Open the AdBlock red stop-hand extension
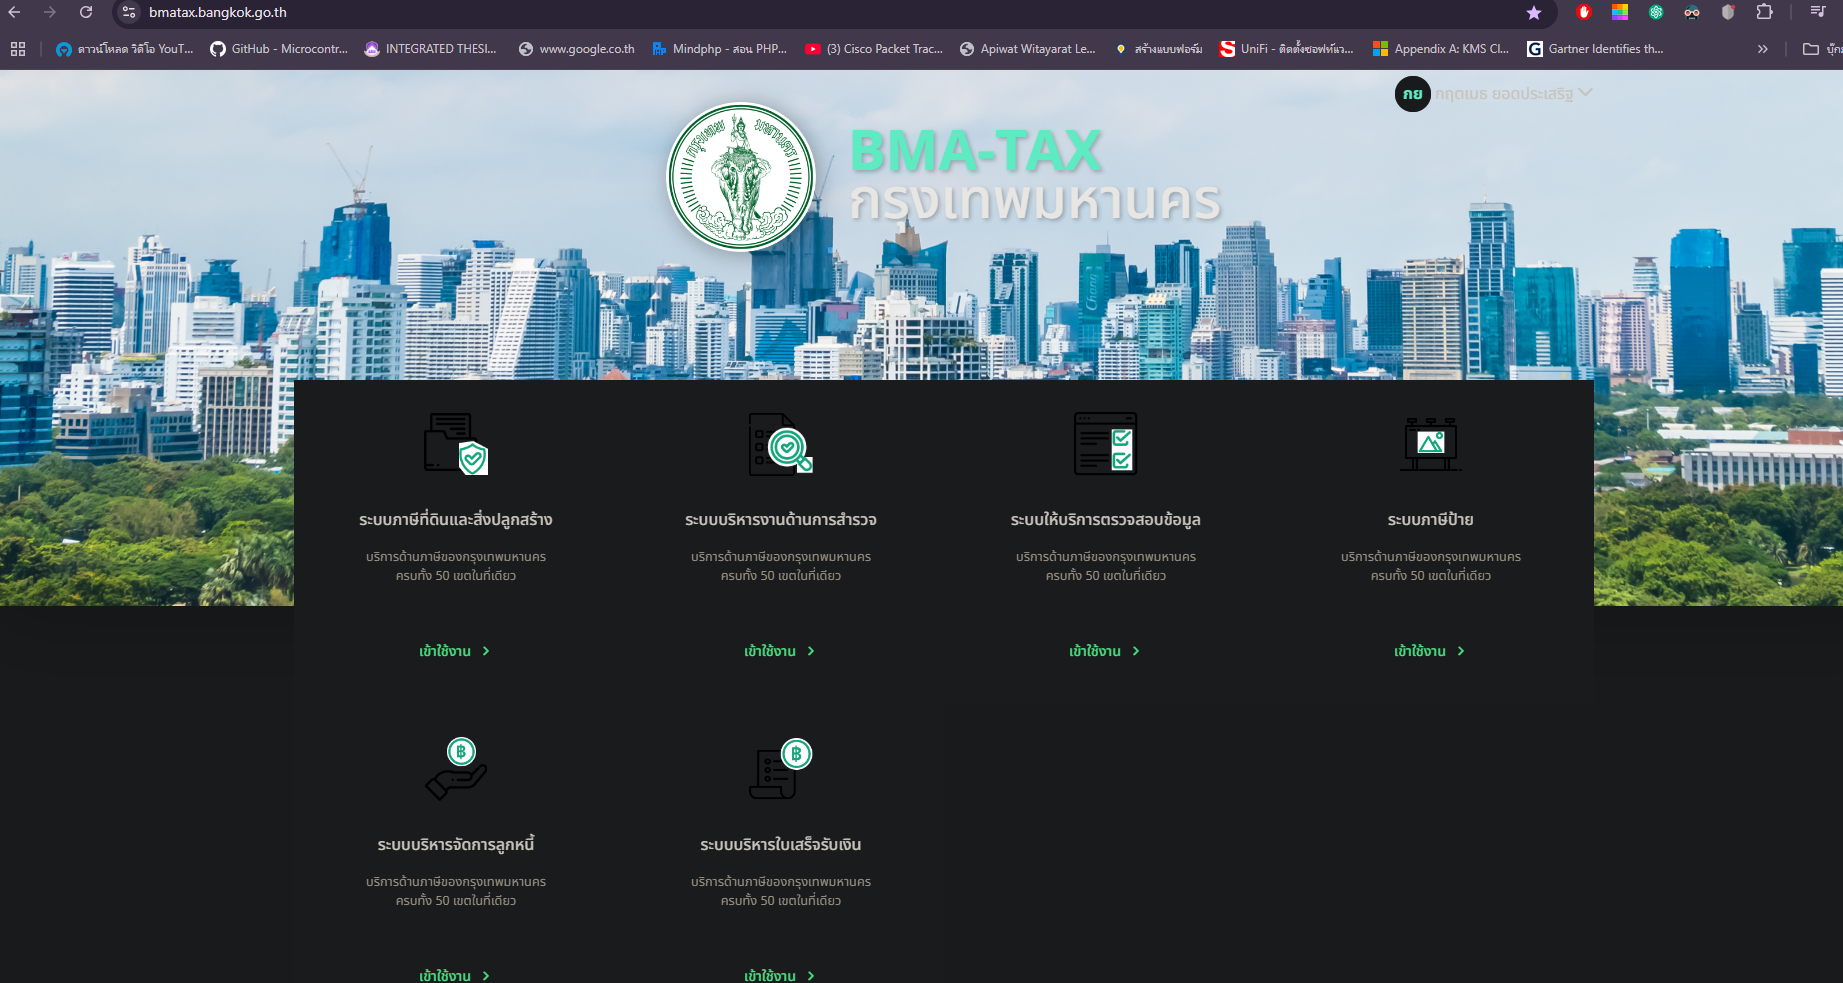The height and width of the screenshot is (983, 1843). click(x=1584, y=12)
